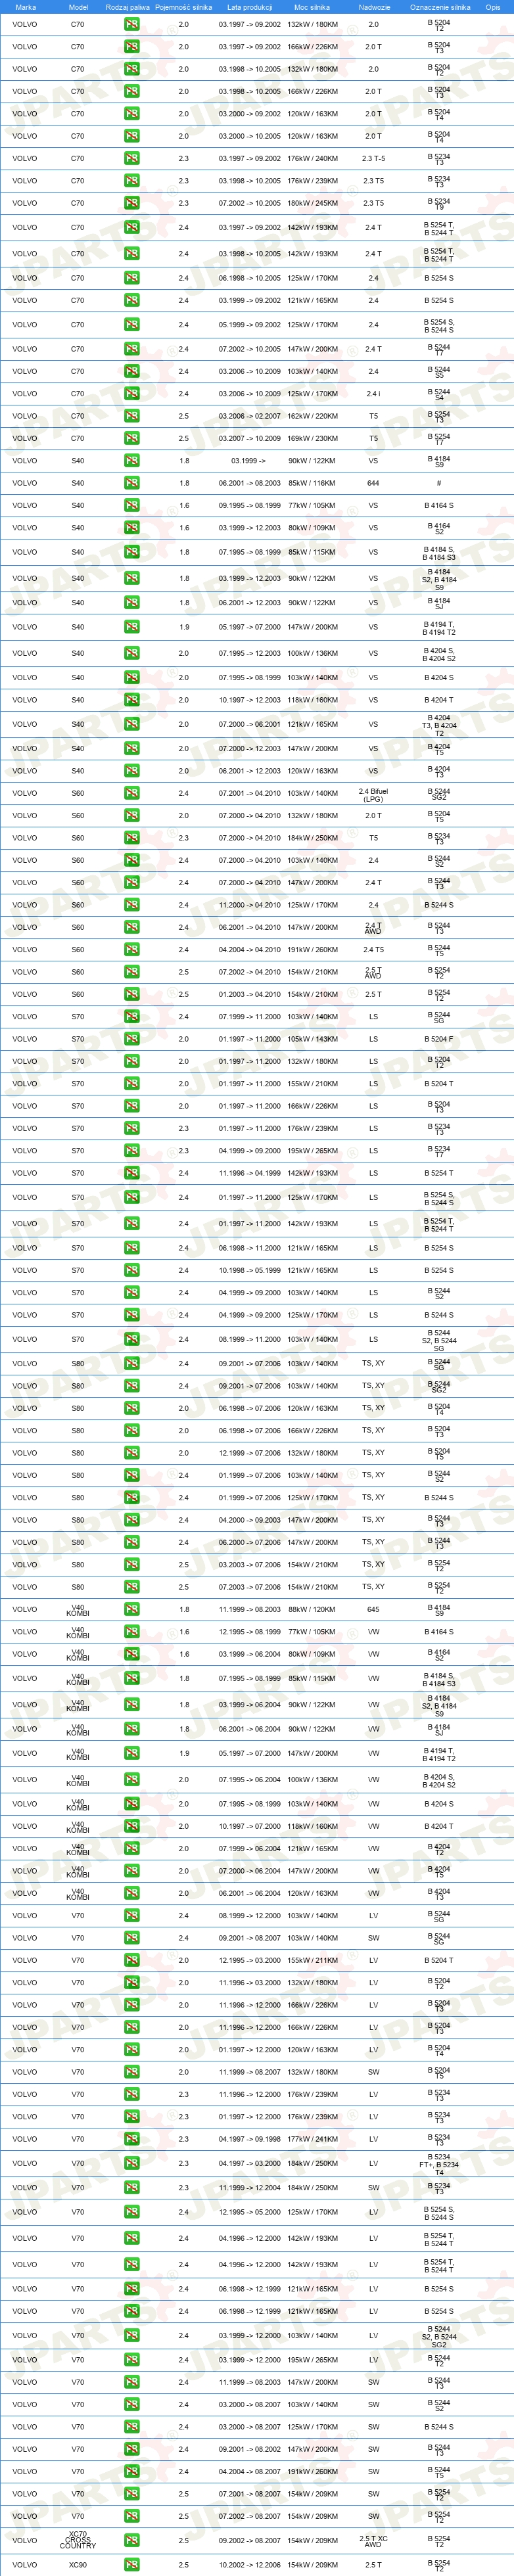Click the Opis column header

coord(493,7)
